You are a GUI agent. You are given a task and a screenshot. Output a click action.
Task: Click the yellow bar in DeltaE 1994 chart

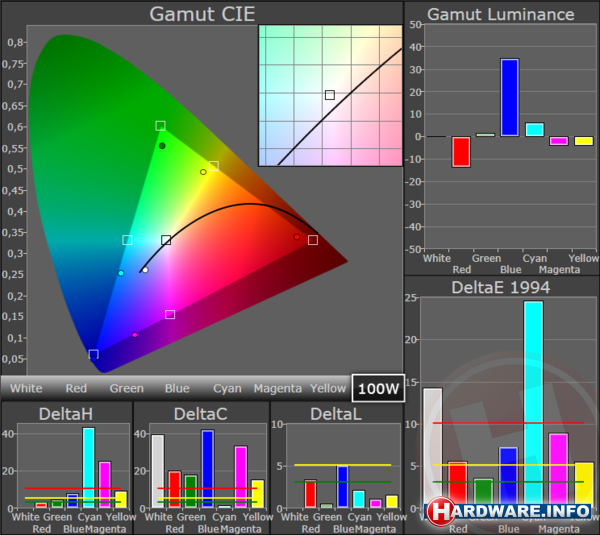pyautogui.click(x=584, y=485)
